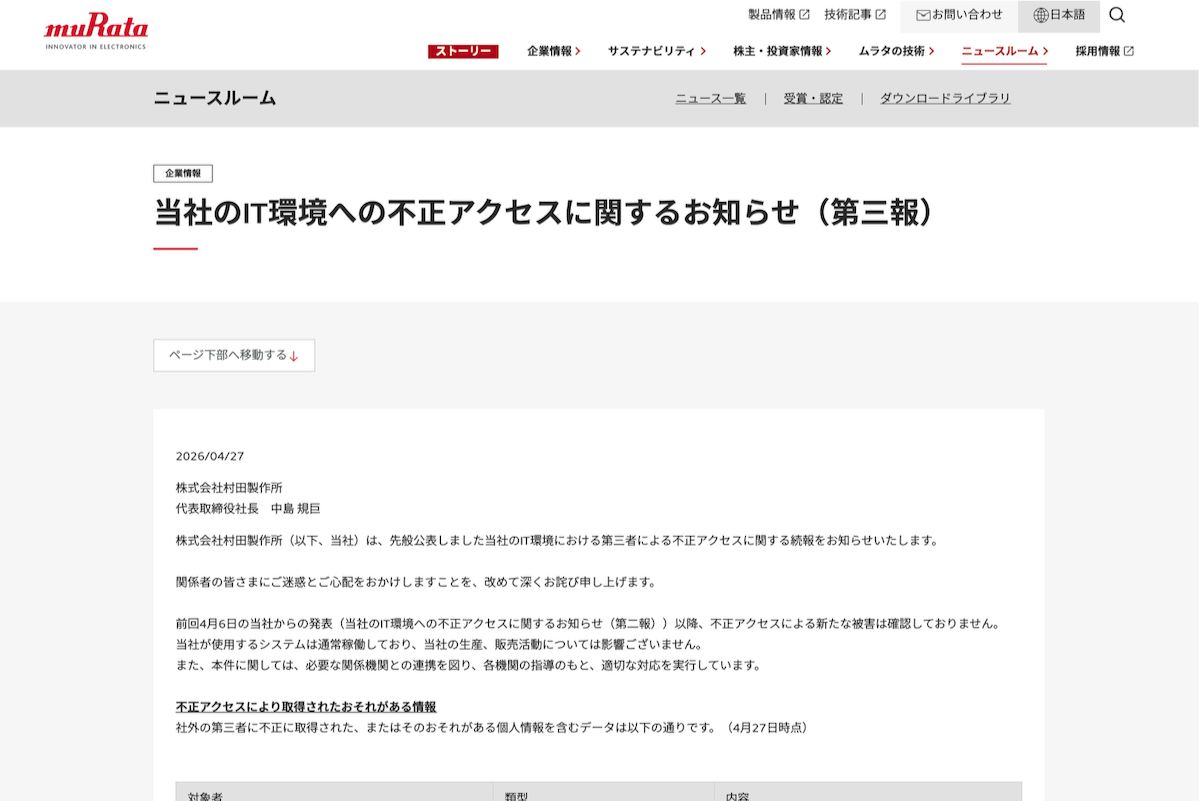This screenshot has width=1200, height=801.
Task: Click the text 代表取締役社長 中島 規巨
Action: pos(248,508)
